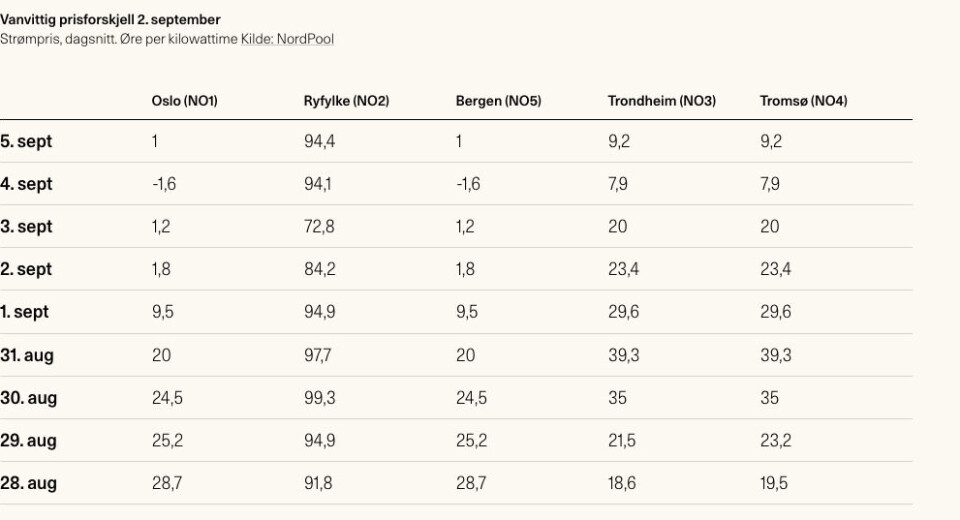Select the 4. sept row label
The height and width of the screenshot is (520, 960).
click(26, 184)
